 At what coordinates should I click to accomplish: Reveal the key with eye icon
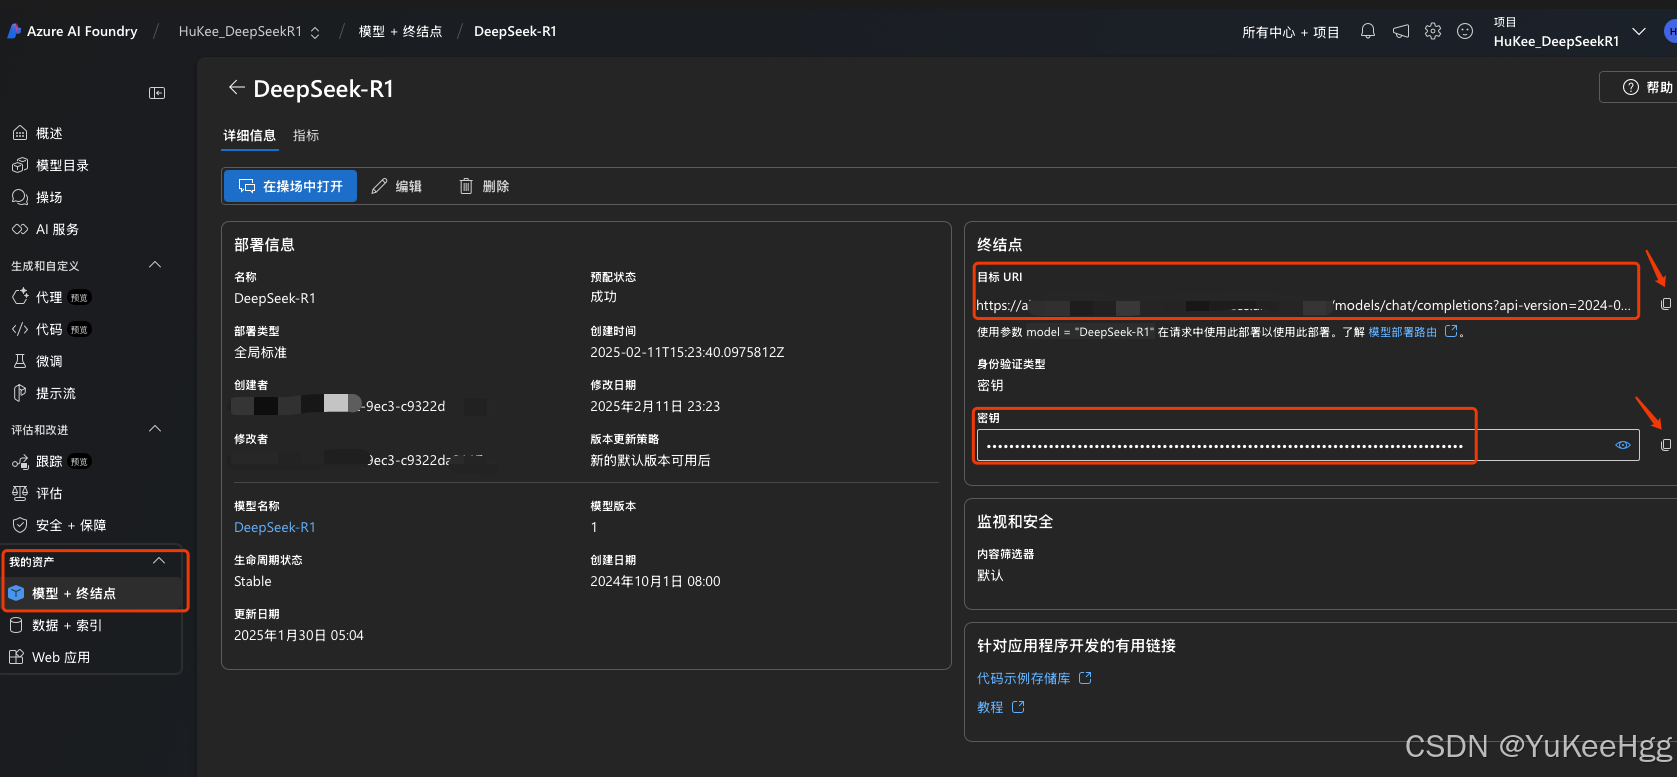point(1623,445)
